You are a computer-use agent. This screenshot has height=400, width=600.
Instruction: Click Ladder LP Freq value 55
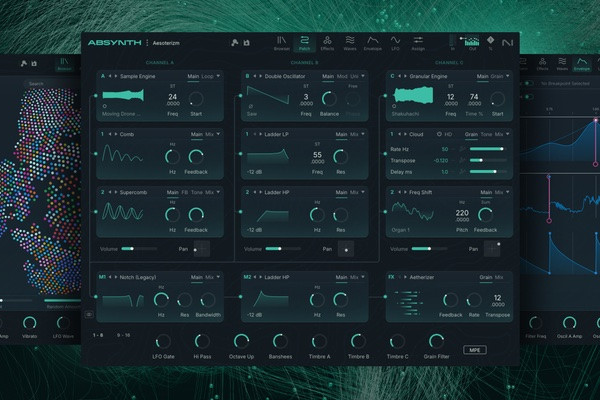point(317,155)
